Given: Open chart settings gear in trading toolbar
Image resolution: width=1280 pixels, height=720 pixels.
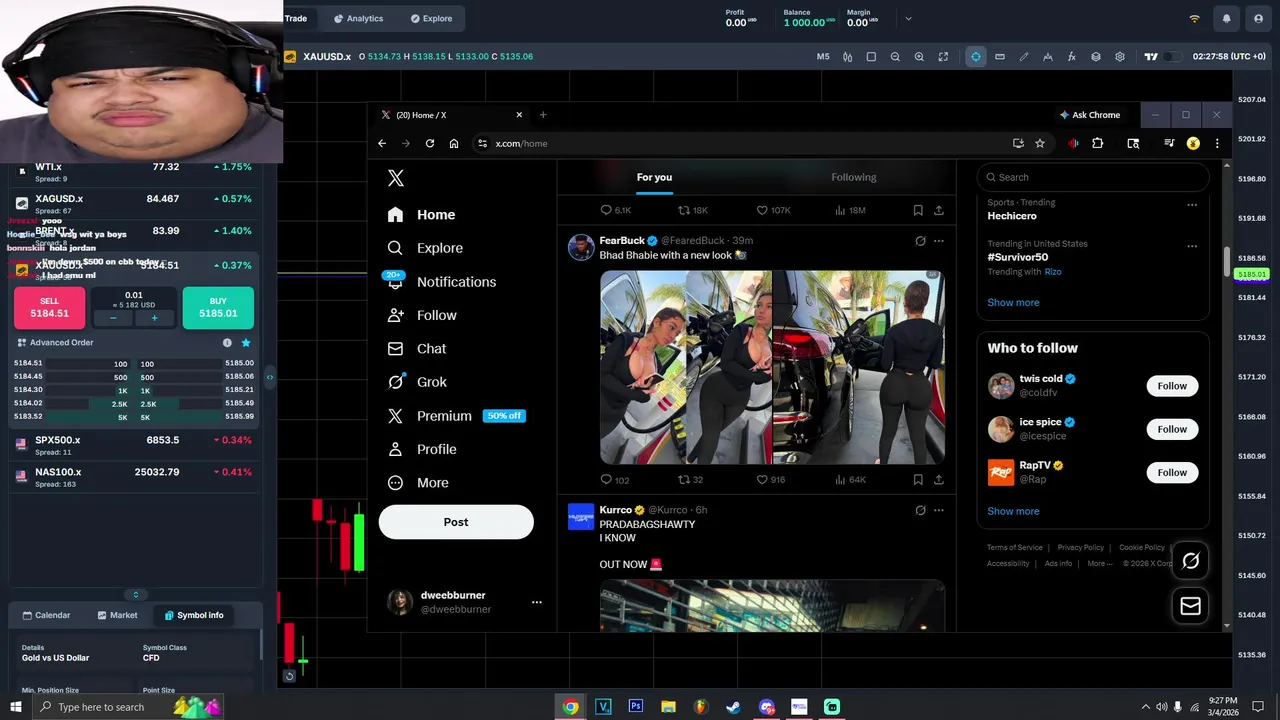Looking at the screenshot, I should pos(1120,57).
